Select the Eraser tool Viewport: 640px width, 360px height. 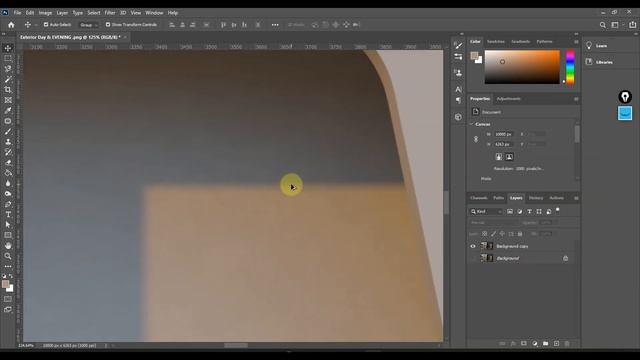[8, 162]
